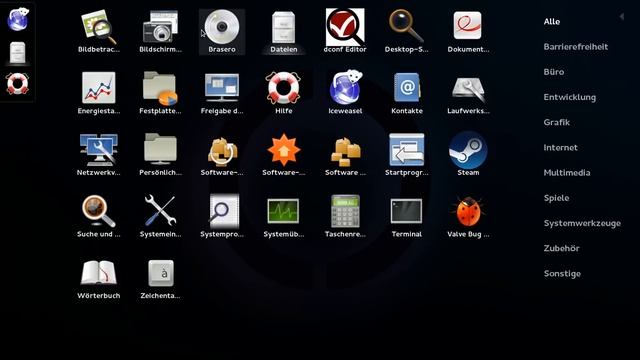Open Freigabe des Desktops sharing app
Screen dimensions: 640x360
(x=222, y=93)
